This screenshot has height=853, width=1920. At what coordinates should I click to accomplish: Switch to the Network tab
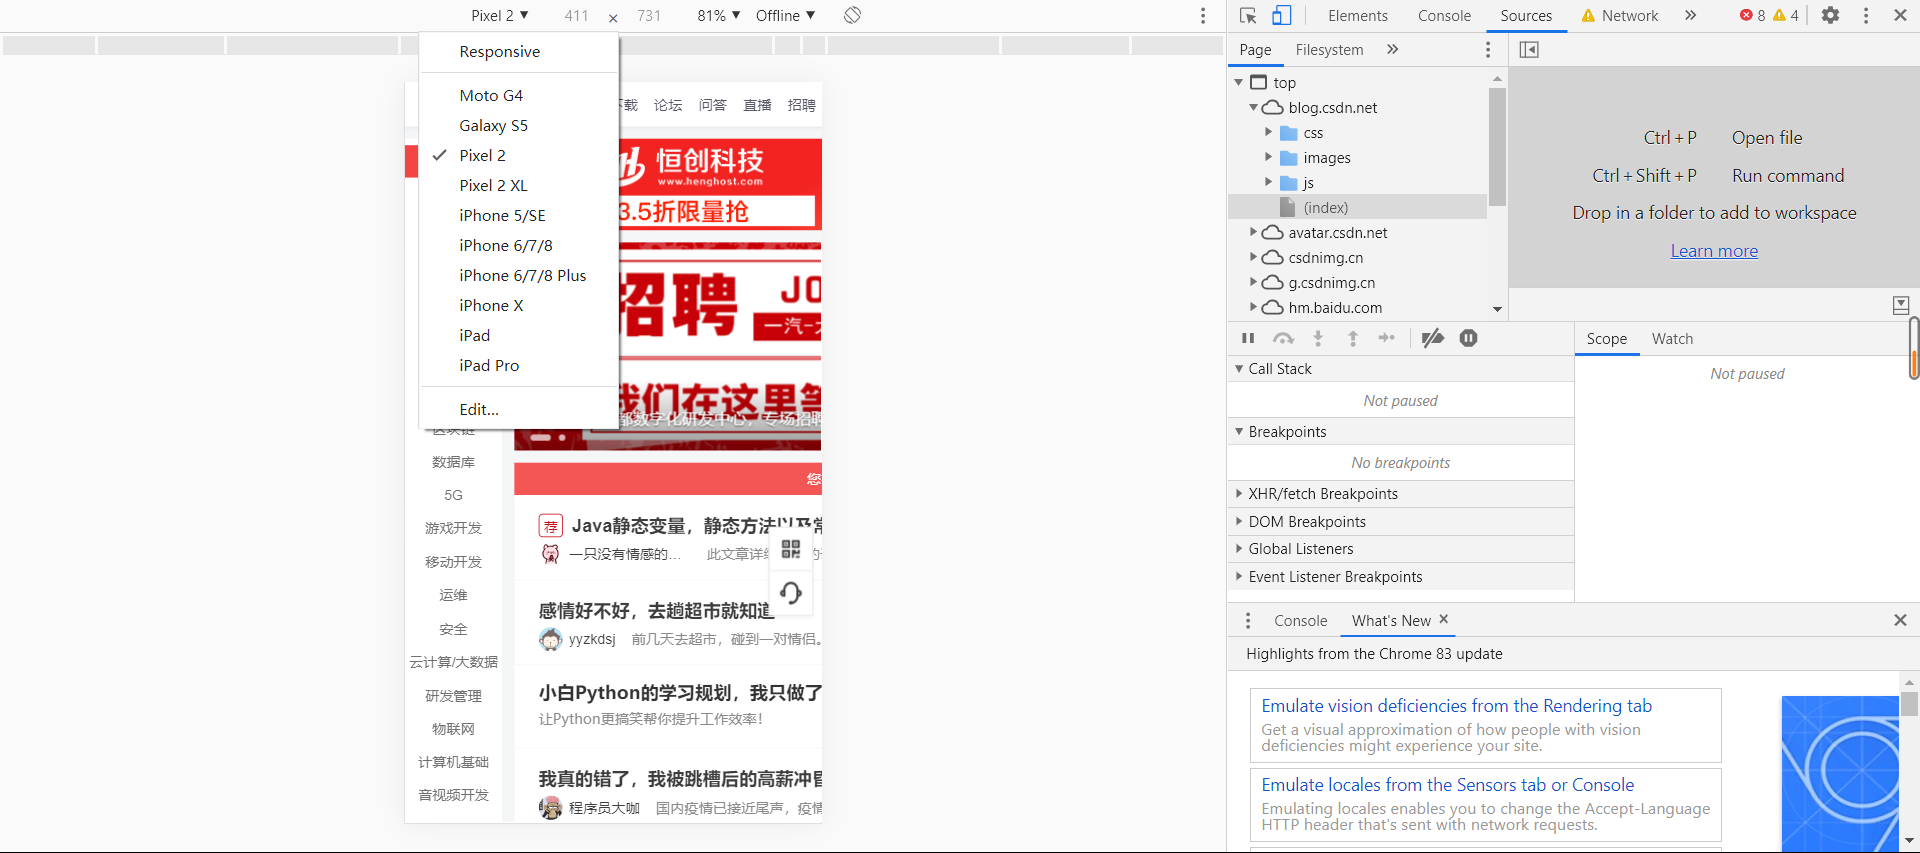(x=1620, y=15)
